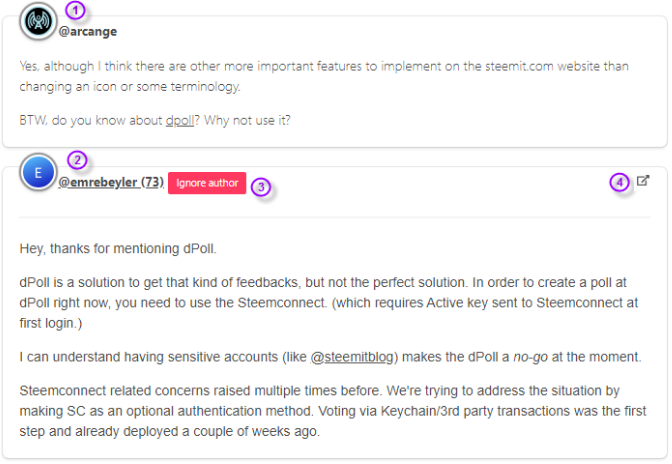Click the italic 'no-go' text
Image resolution: width=672 pixels, height=464 pixels.
tap(531, 357)
